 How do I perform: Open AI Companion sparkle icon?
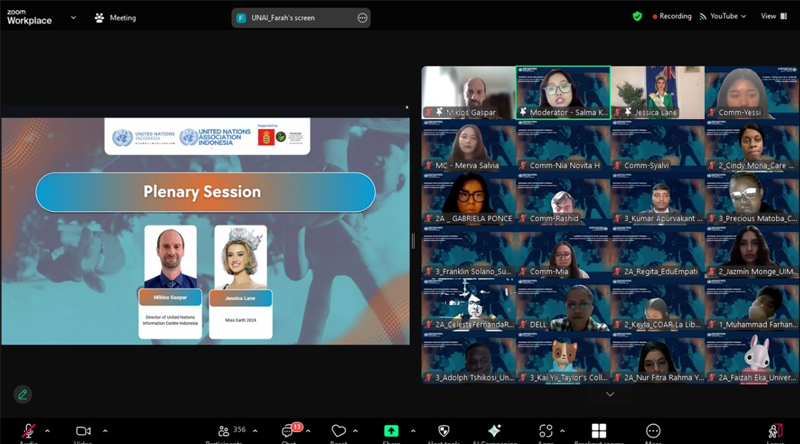coord(494,431)
